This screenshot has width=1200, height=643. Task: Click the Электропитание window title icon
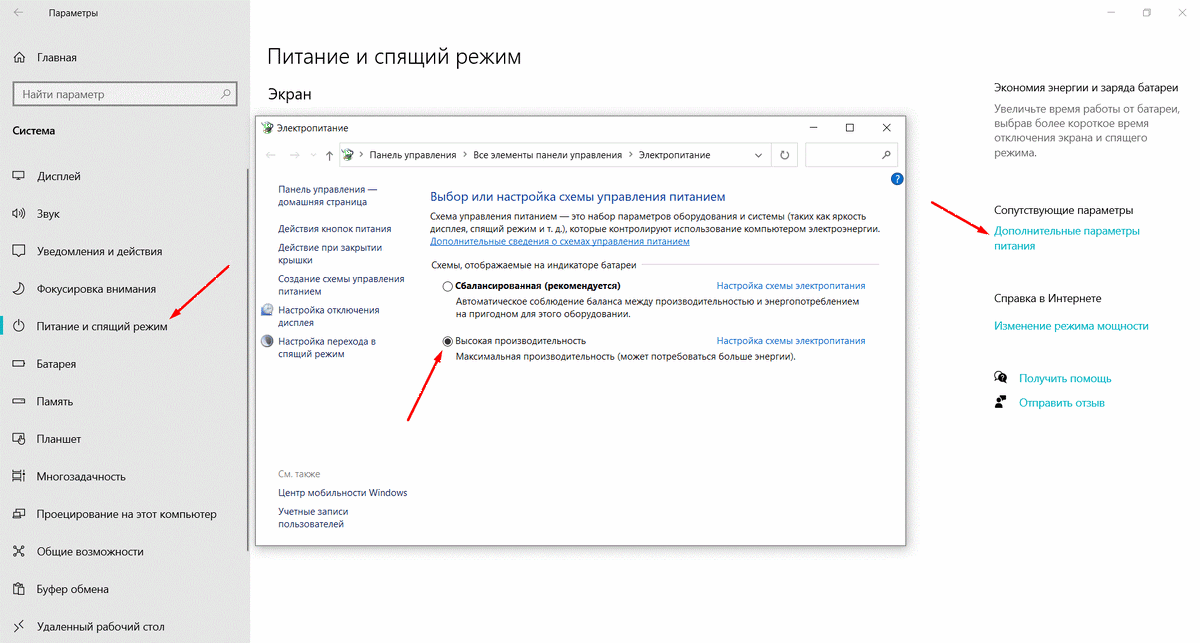267,128
